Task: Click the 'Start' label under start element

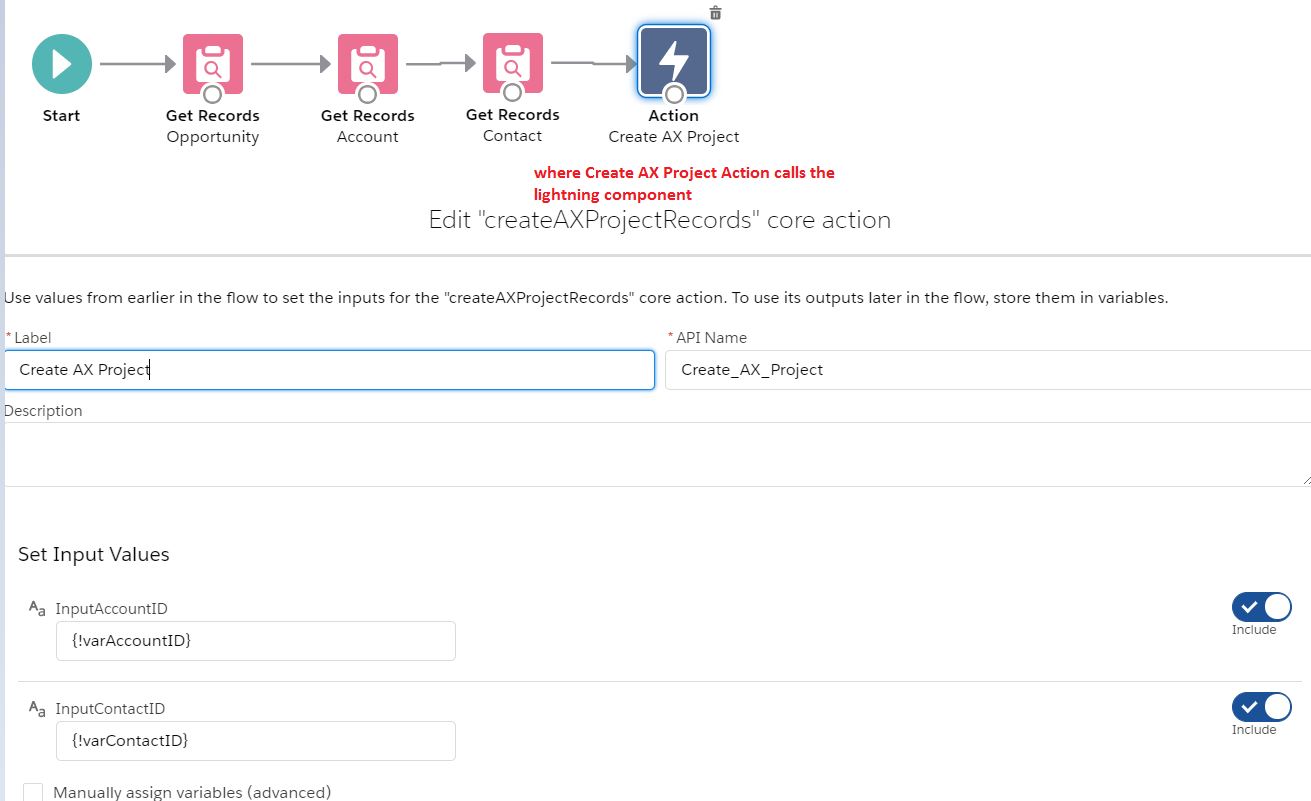Action: [61, 116]
